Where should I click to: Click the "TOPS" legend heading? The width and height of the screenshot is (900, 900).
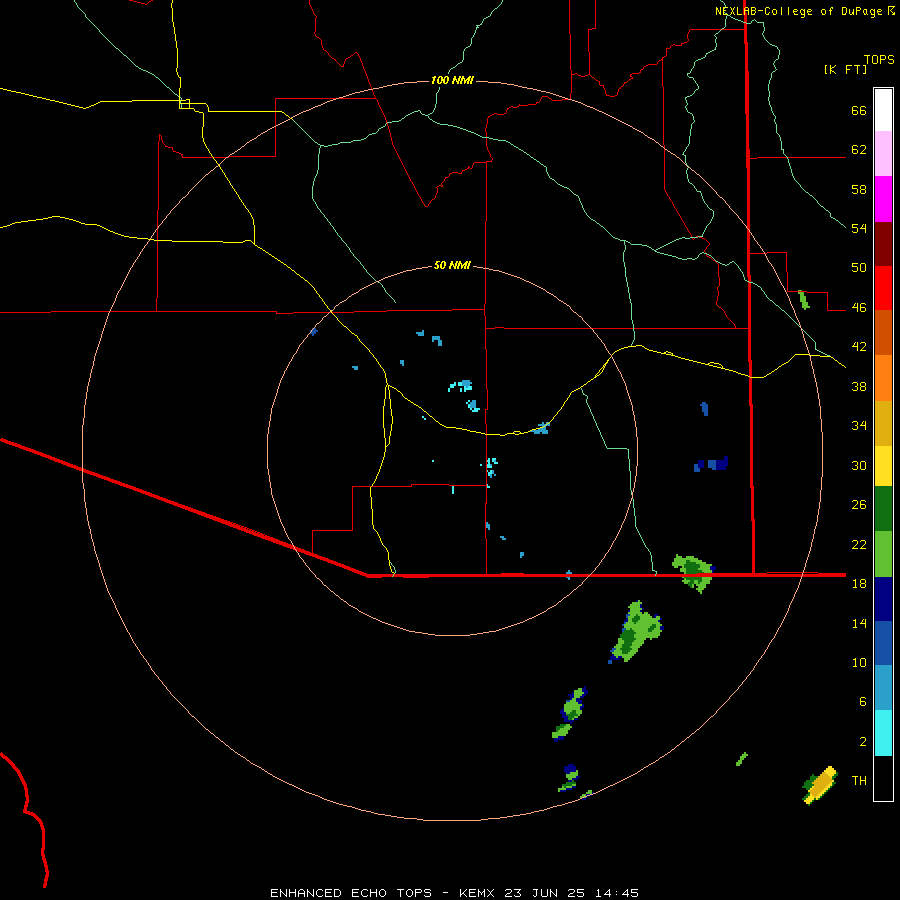coord(879,60)
